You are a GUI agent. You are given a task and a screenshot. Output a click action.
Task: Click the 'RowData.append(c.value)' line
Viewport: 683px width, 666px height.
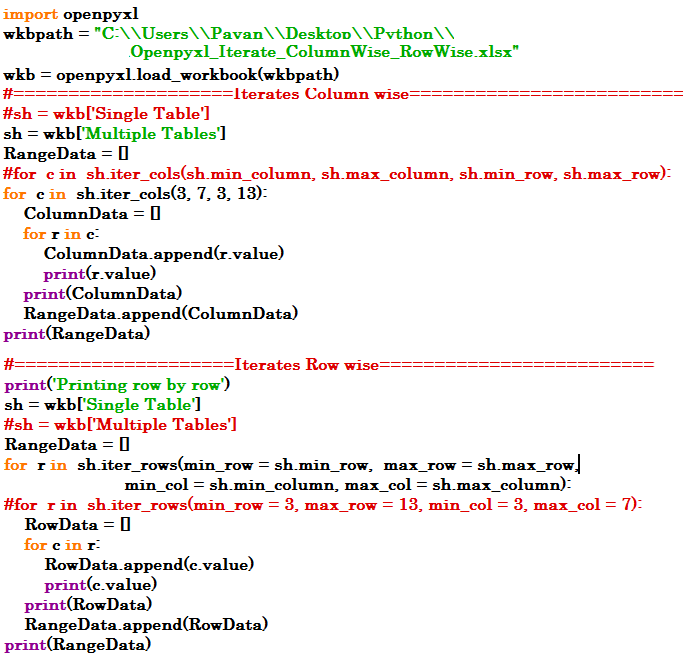(149, 565)
